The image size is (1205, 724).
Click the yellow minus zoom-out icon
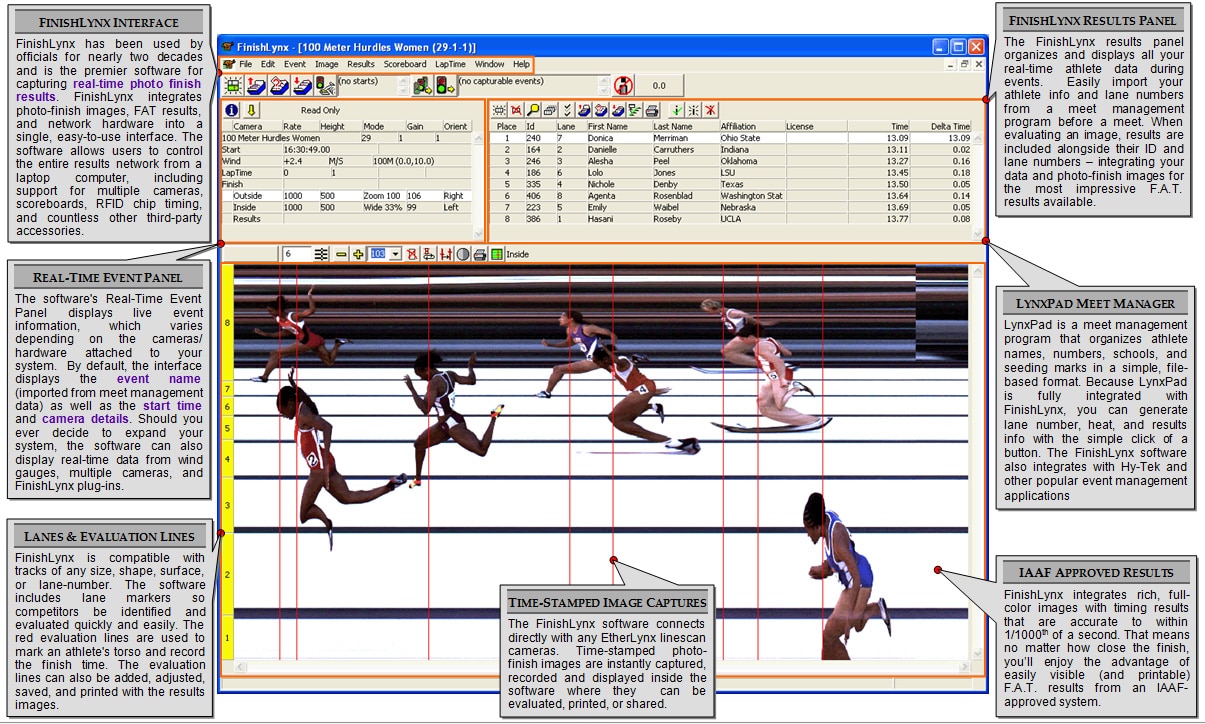pos(341,255)
